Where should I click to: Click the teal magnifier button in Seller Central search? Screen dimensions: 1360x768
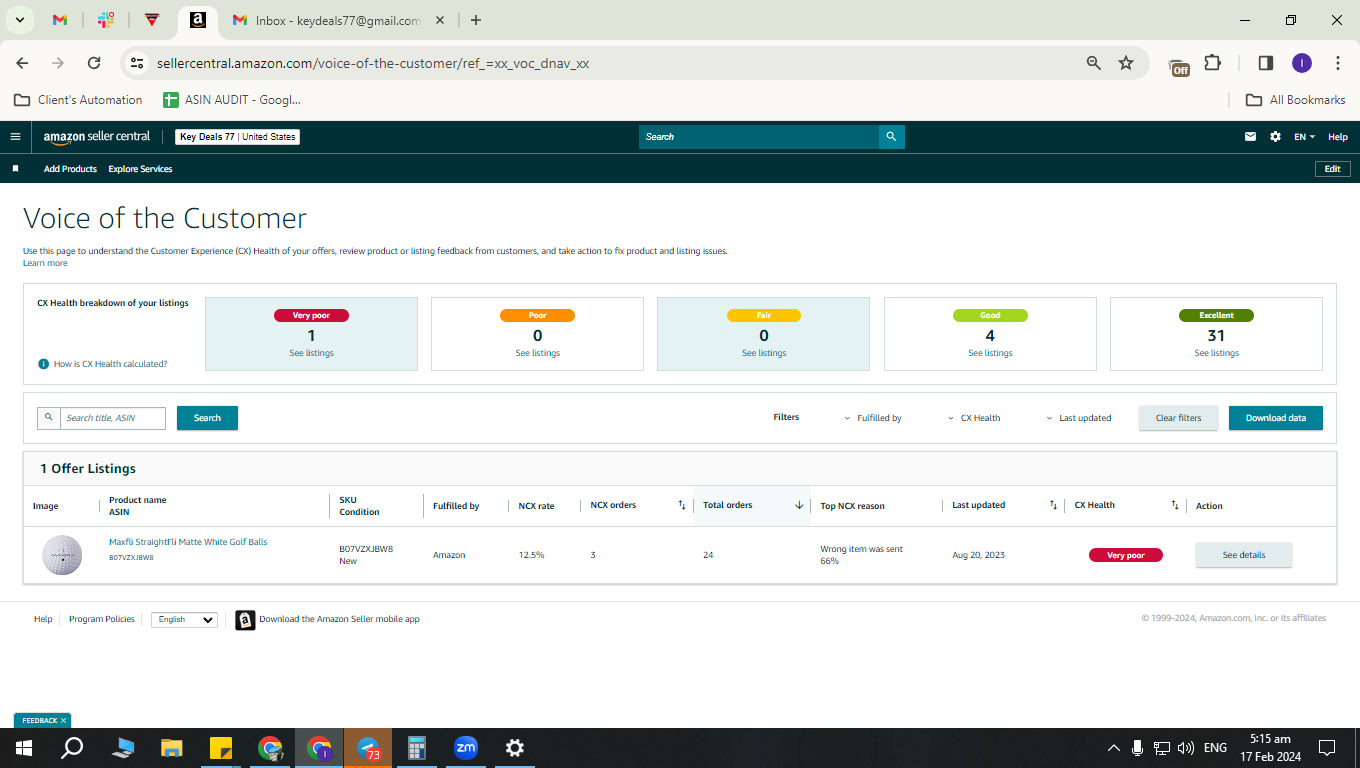[892, 137]
